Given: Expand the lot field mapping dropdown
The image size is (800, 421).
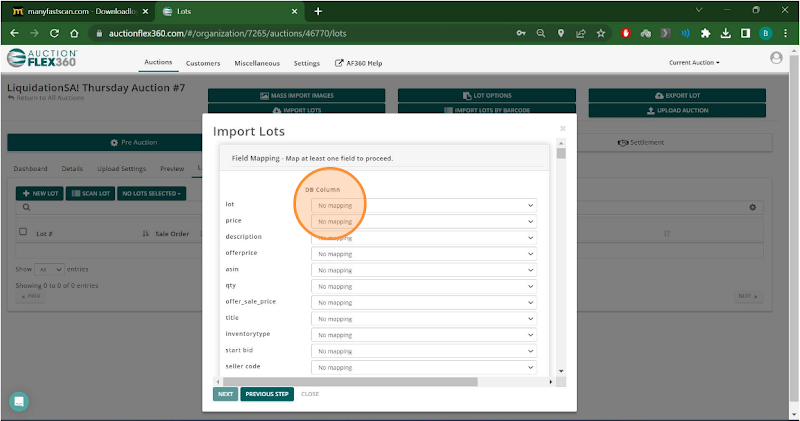Looking at the screenshot, I should coord(424,205).
